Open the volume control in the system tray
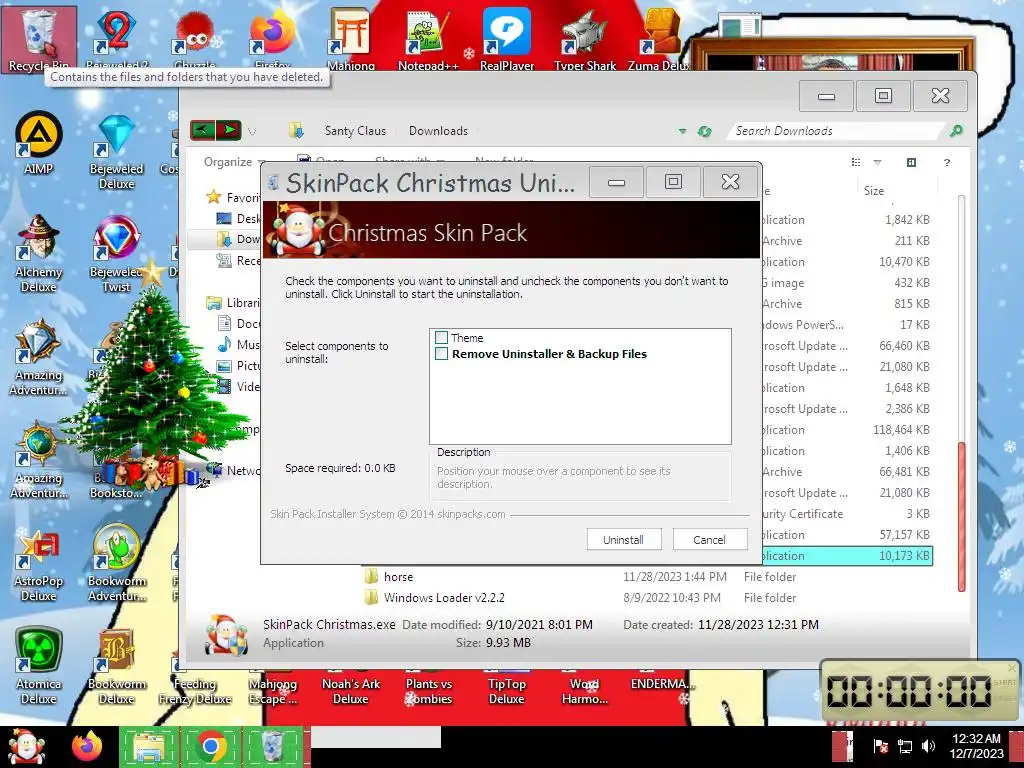Image resolution: width=1024 pixels, height=768 pixels. click(x=927, y=746)
